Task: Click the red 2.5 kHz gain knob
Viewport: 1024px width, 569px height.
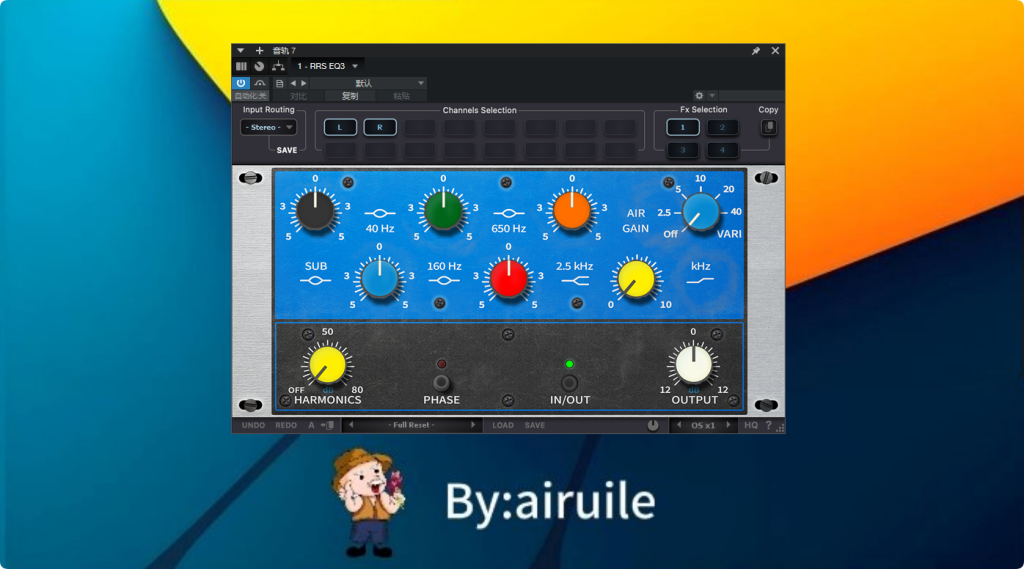Action: click(x=509, y=278)
